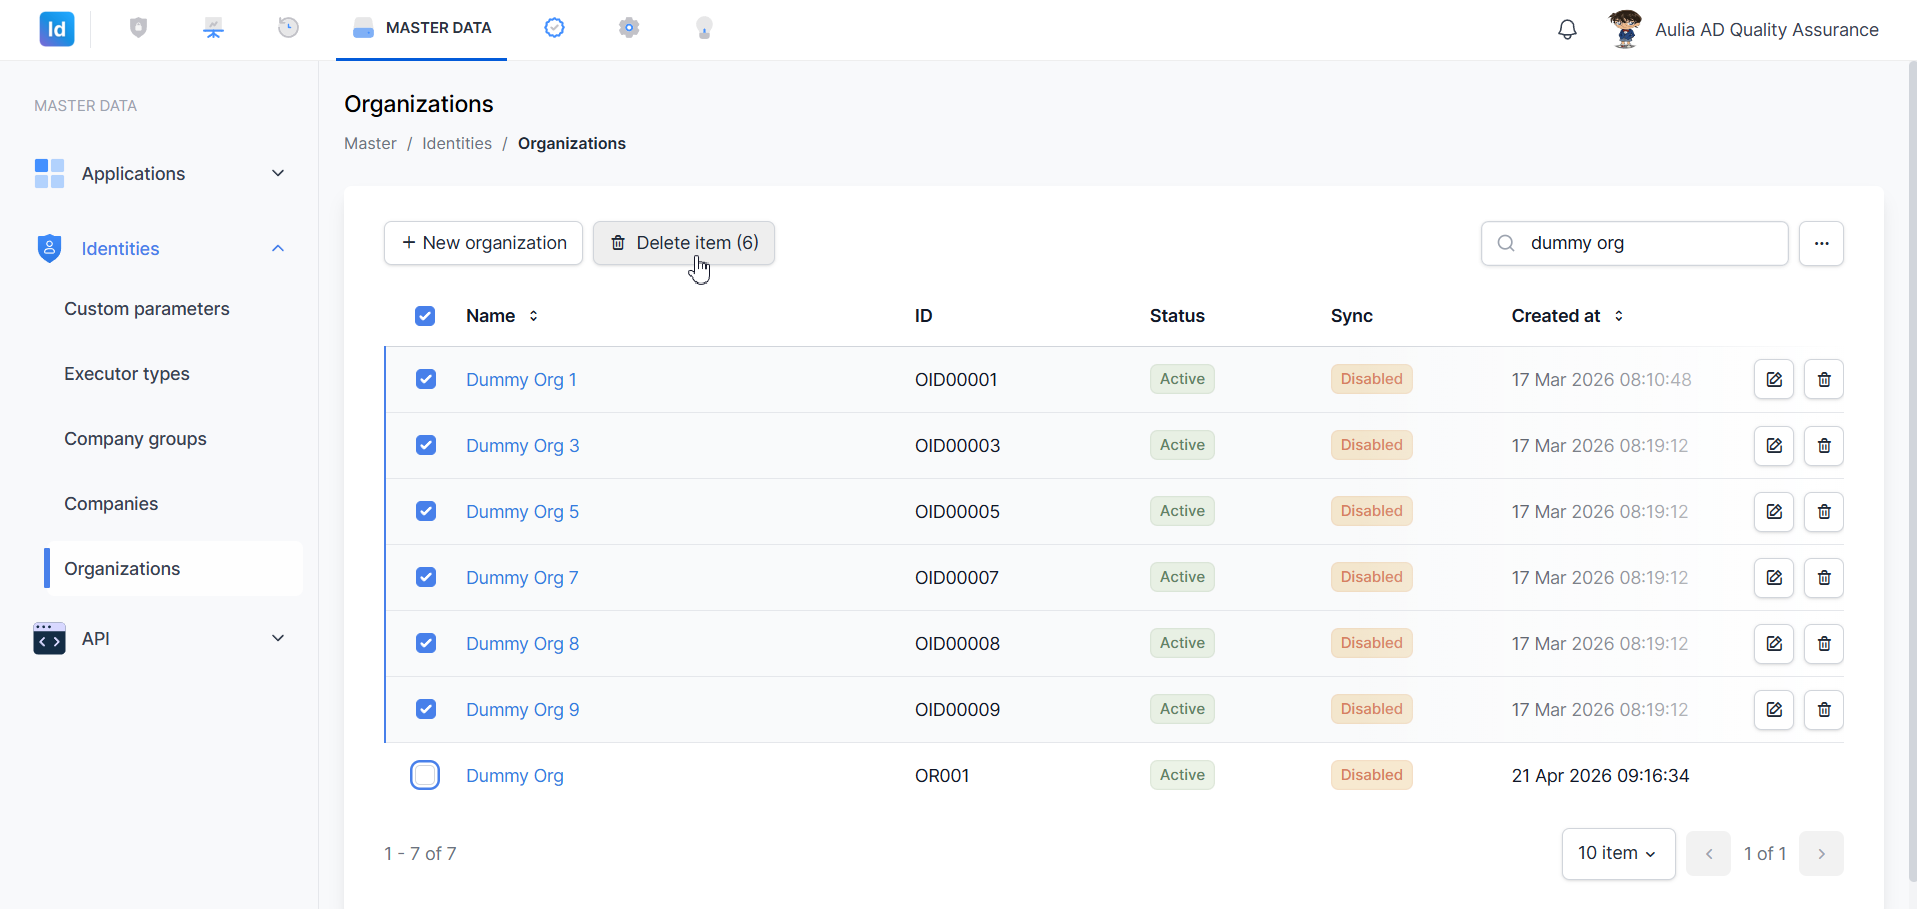Click the dummy org search field

(1634, 243)
